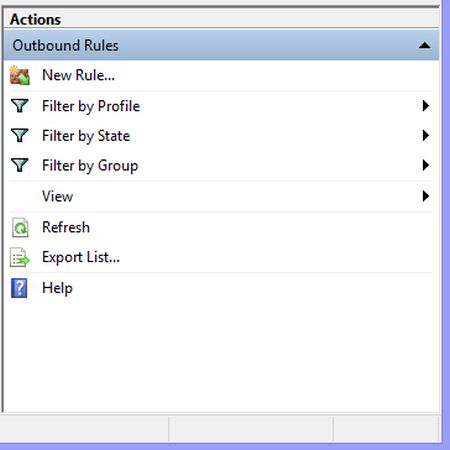Click the Export List document icon
This screenshot has height=450, width=450.
click(19, 257)
